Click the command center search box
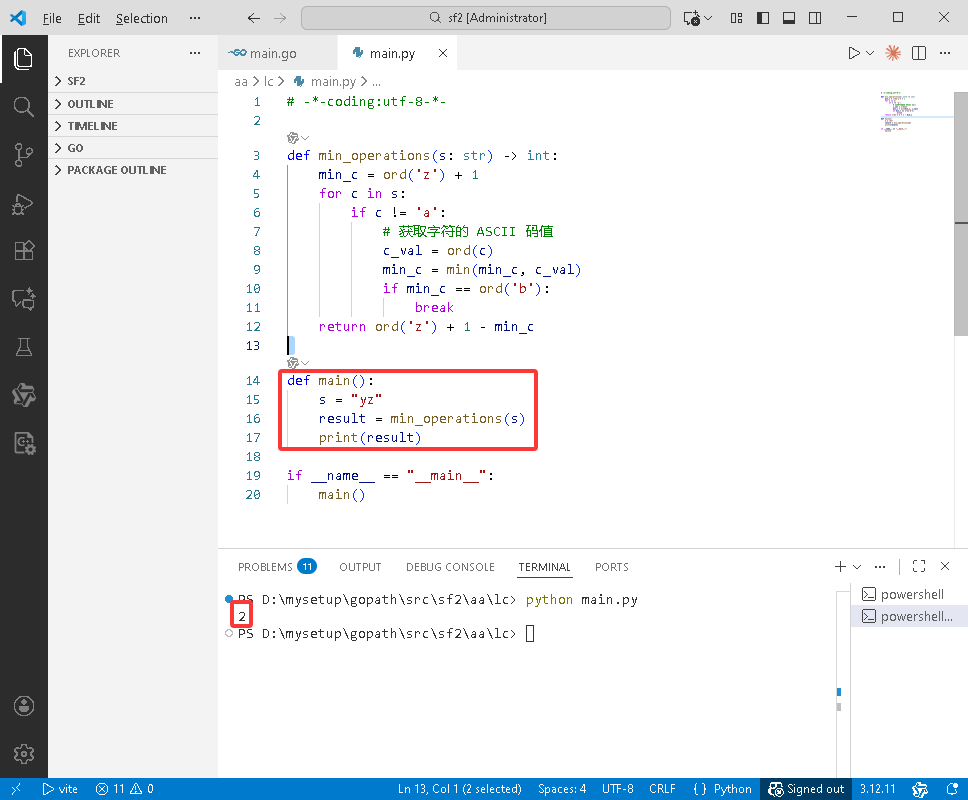Image resolution: width=968 pixels, height=800 pixels. (486, 18)
